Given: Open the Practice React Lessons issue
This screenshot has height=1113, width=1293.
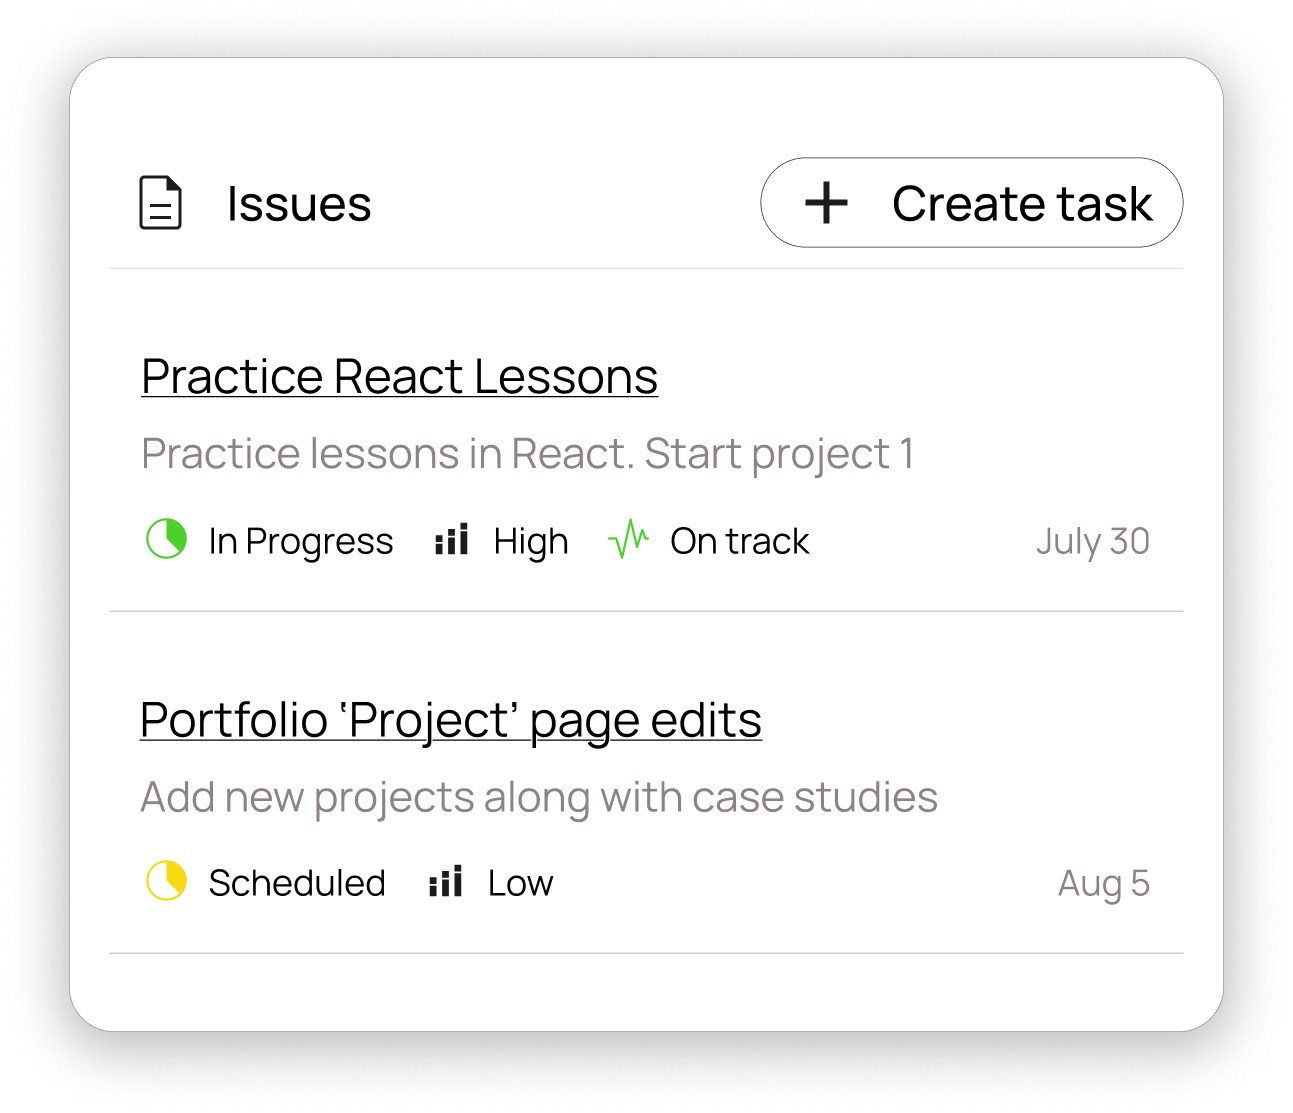Looking at the screenshot, I should [399, 377].
